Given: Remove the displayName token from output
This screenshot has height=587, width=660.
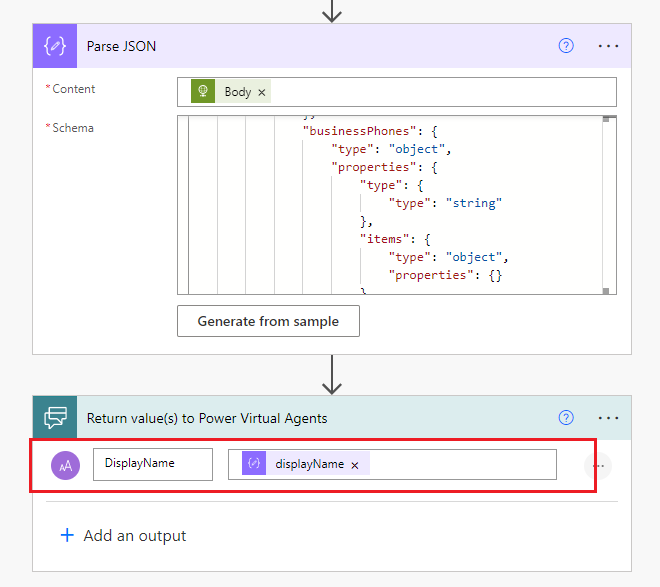Looking at the screenshot, I should tap(355, 465).
